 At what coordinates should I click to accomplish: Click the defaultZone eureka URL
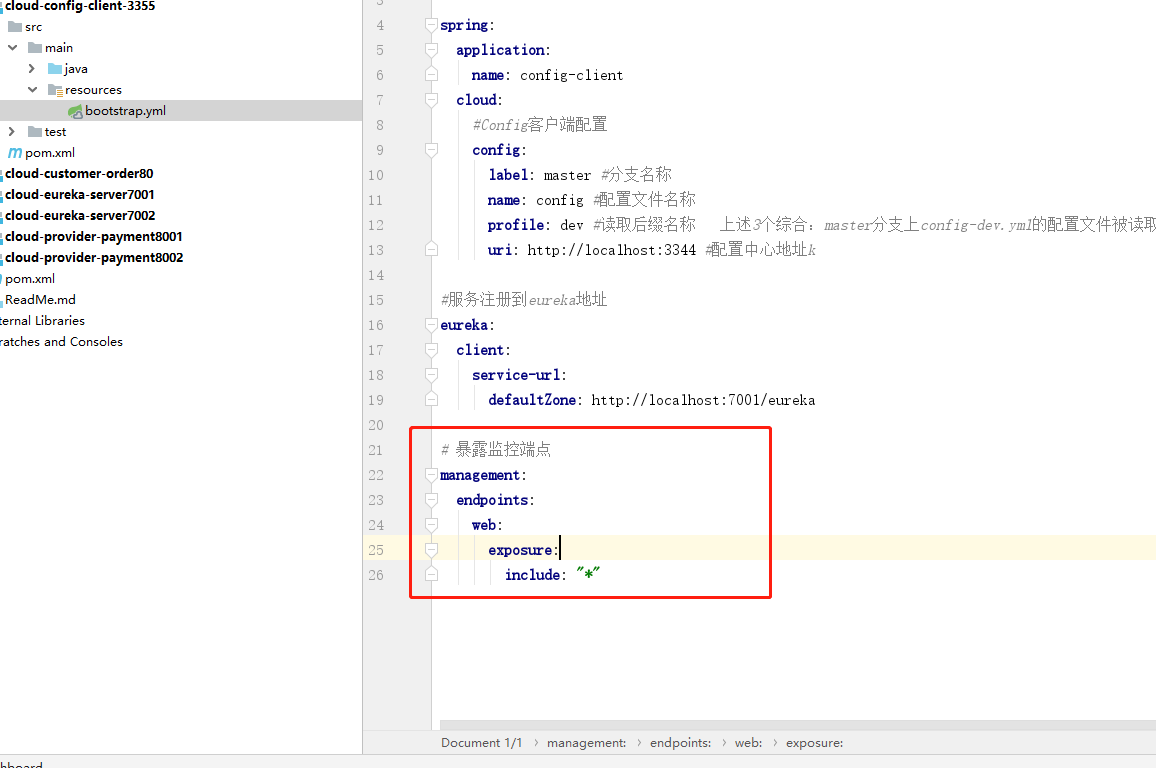(x=703, y=400)
